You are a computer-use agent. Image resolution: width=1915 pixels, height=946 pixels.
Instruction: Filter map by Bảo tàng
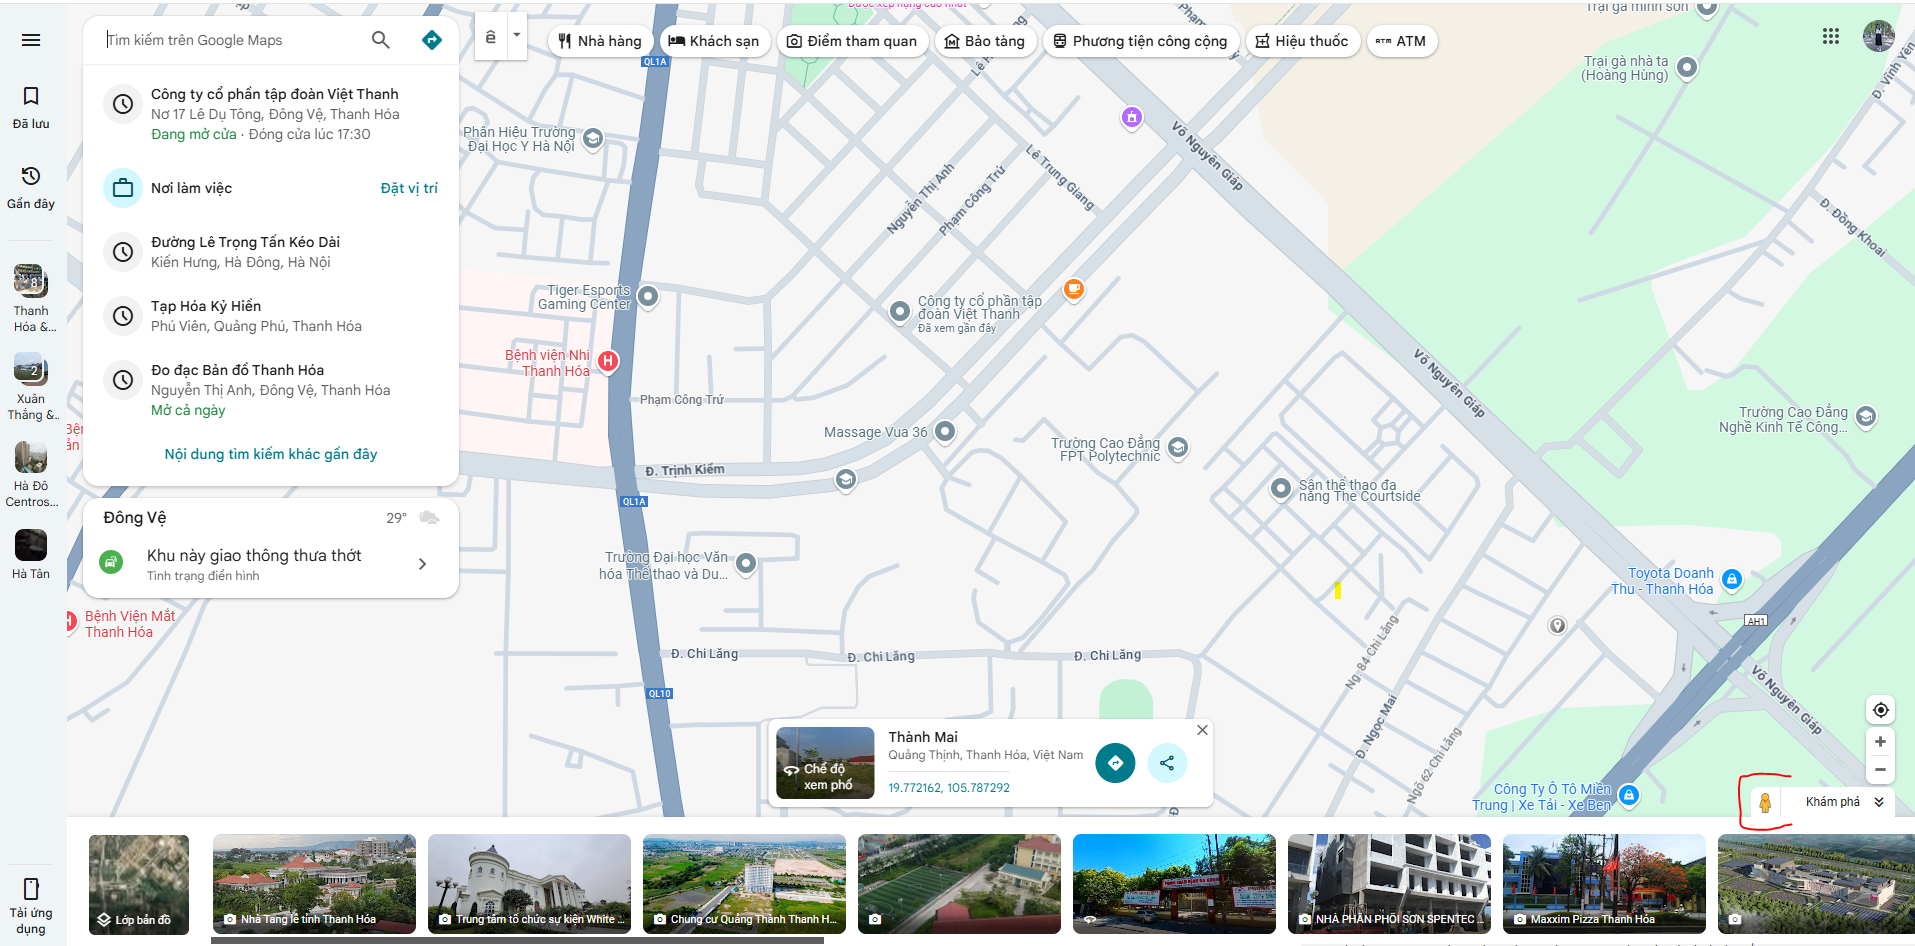pos(984,41)
